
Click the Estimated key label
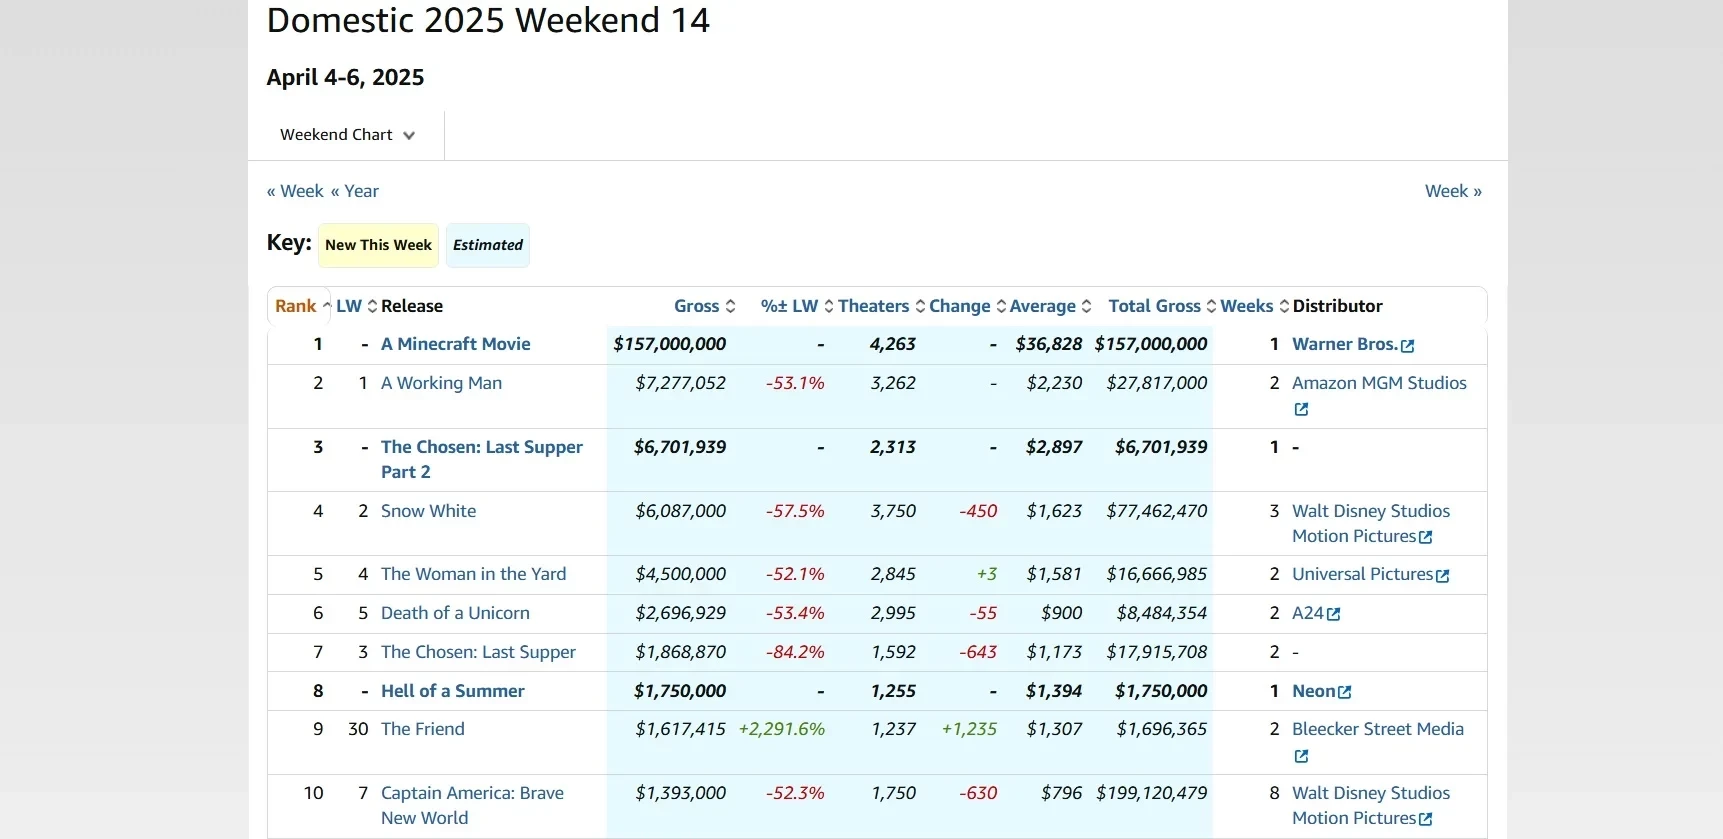click(x=487, y=245)
